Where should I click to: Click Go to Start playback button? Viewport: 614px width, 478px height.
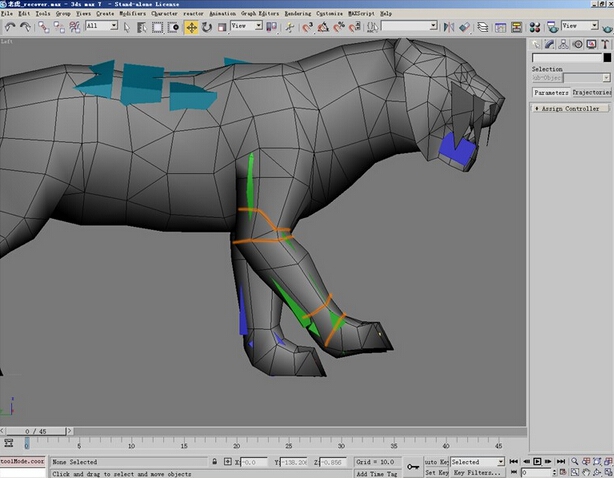coord(513,461)
